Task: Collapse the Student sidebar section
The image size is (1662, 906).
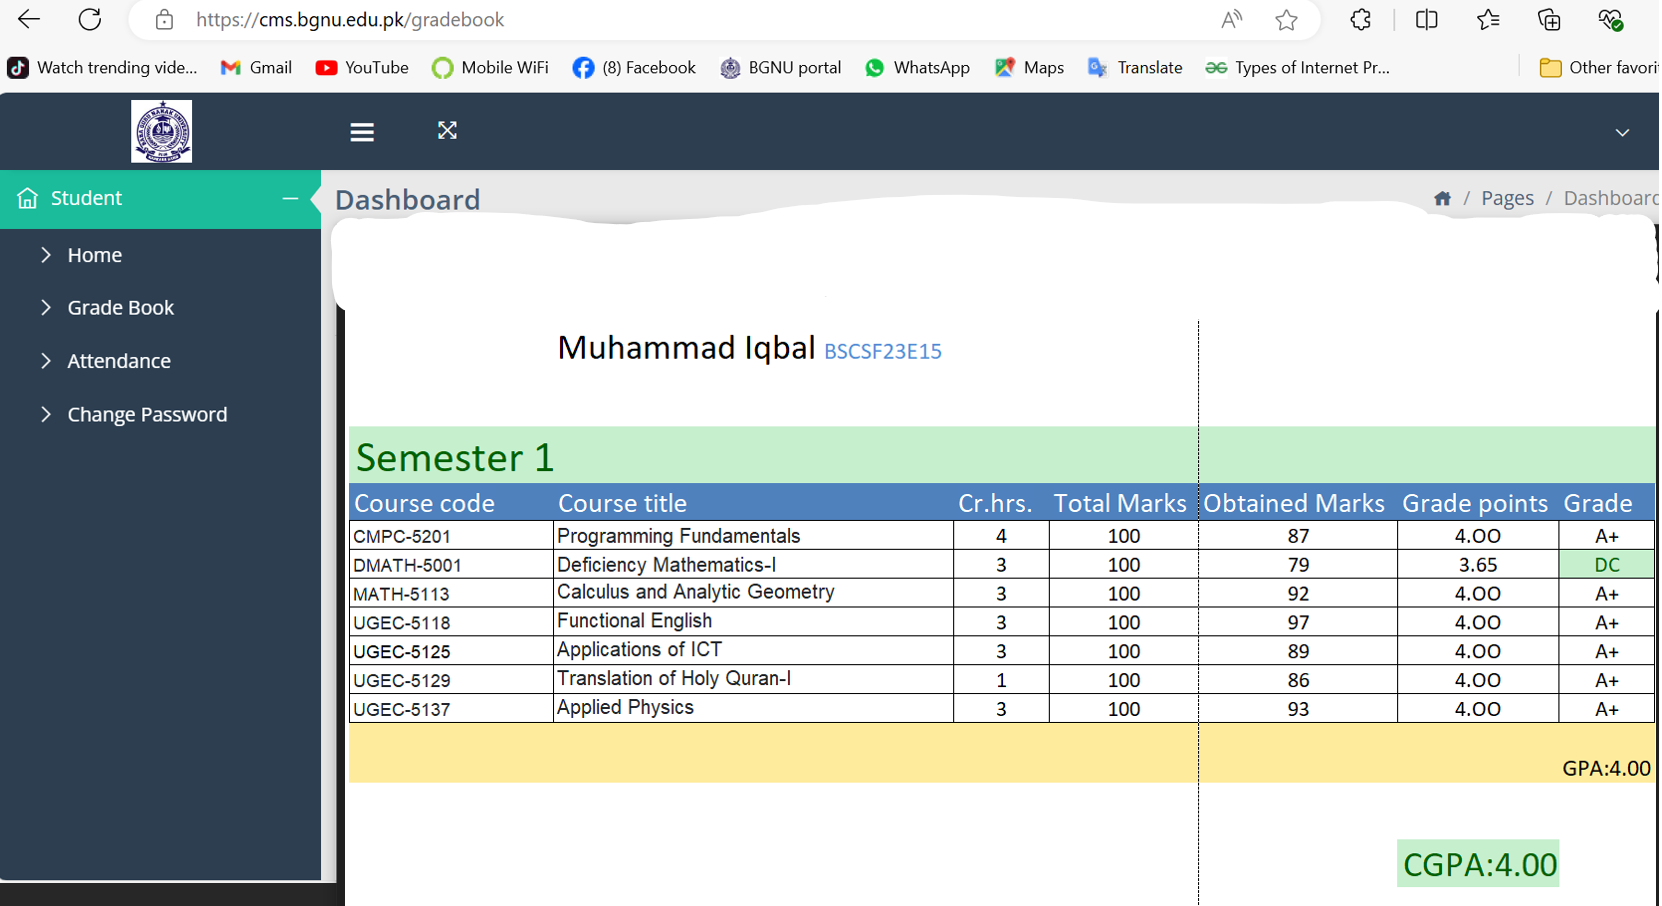Action: (290, 198)
